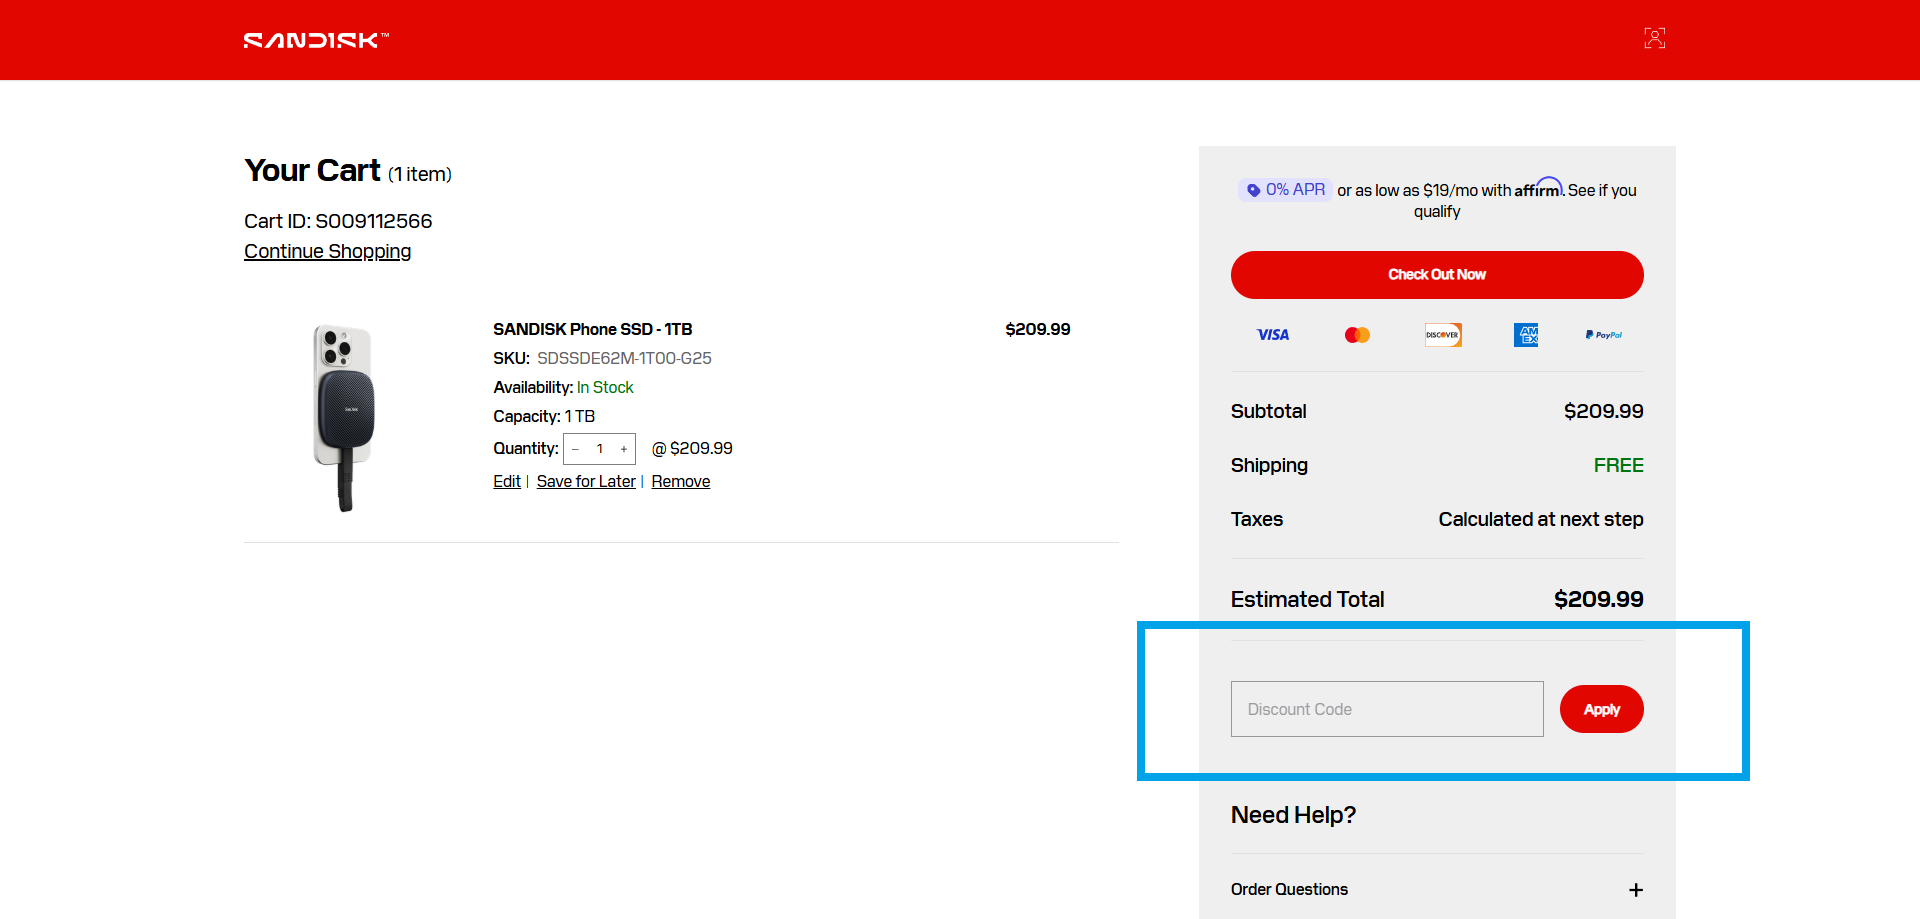Screen dimensions: 1920x919
Task: Select the Mastercard payment icon
Action: pyautogui.click(x=1357, y=335)
